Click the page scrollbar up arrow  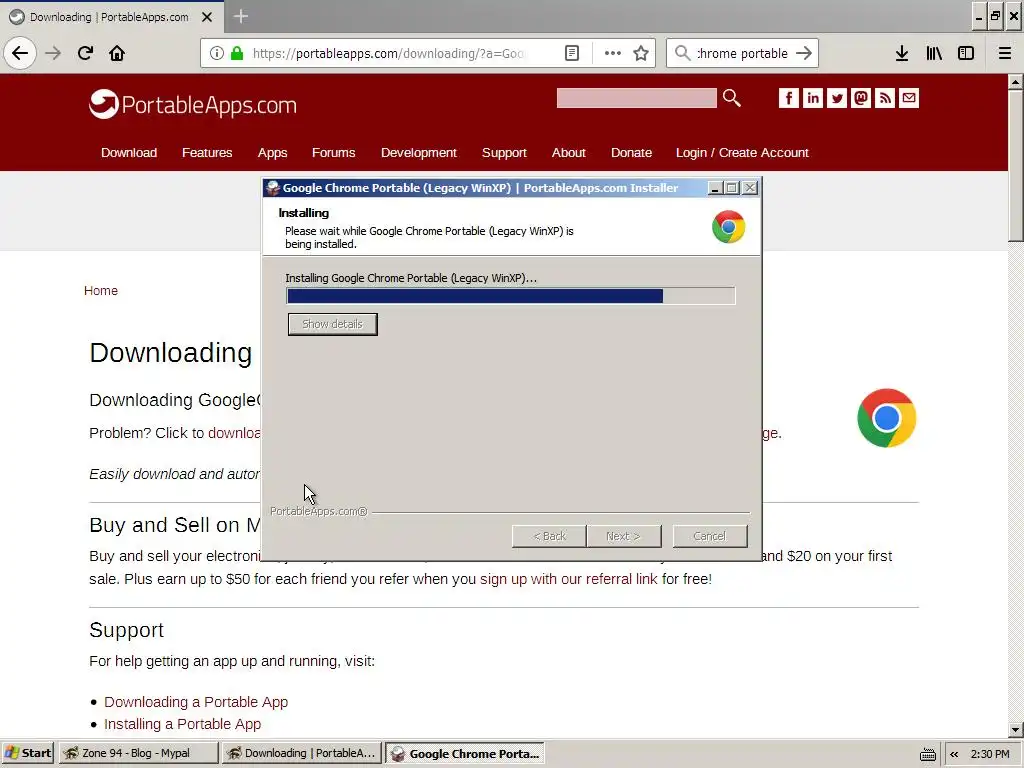pyautogui.click(x=1015, y=82)
